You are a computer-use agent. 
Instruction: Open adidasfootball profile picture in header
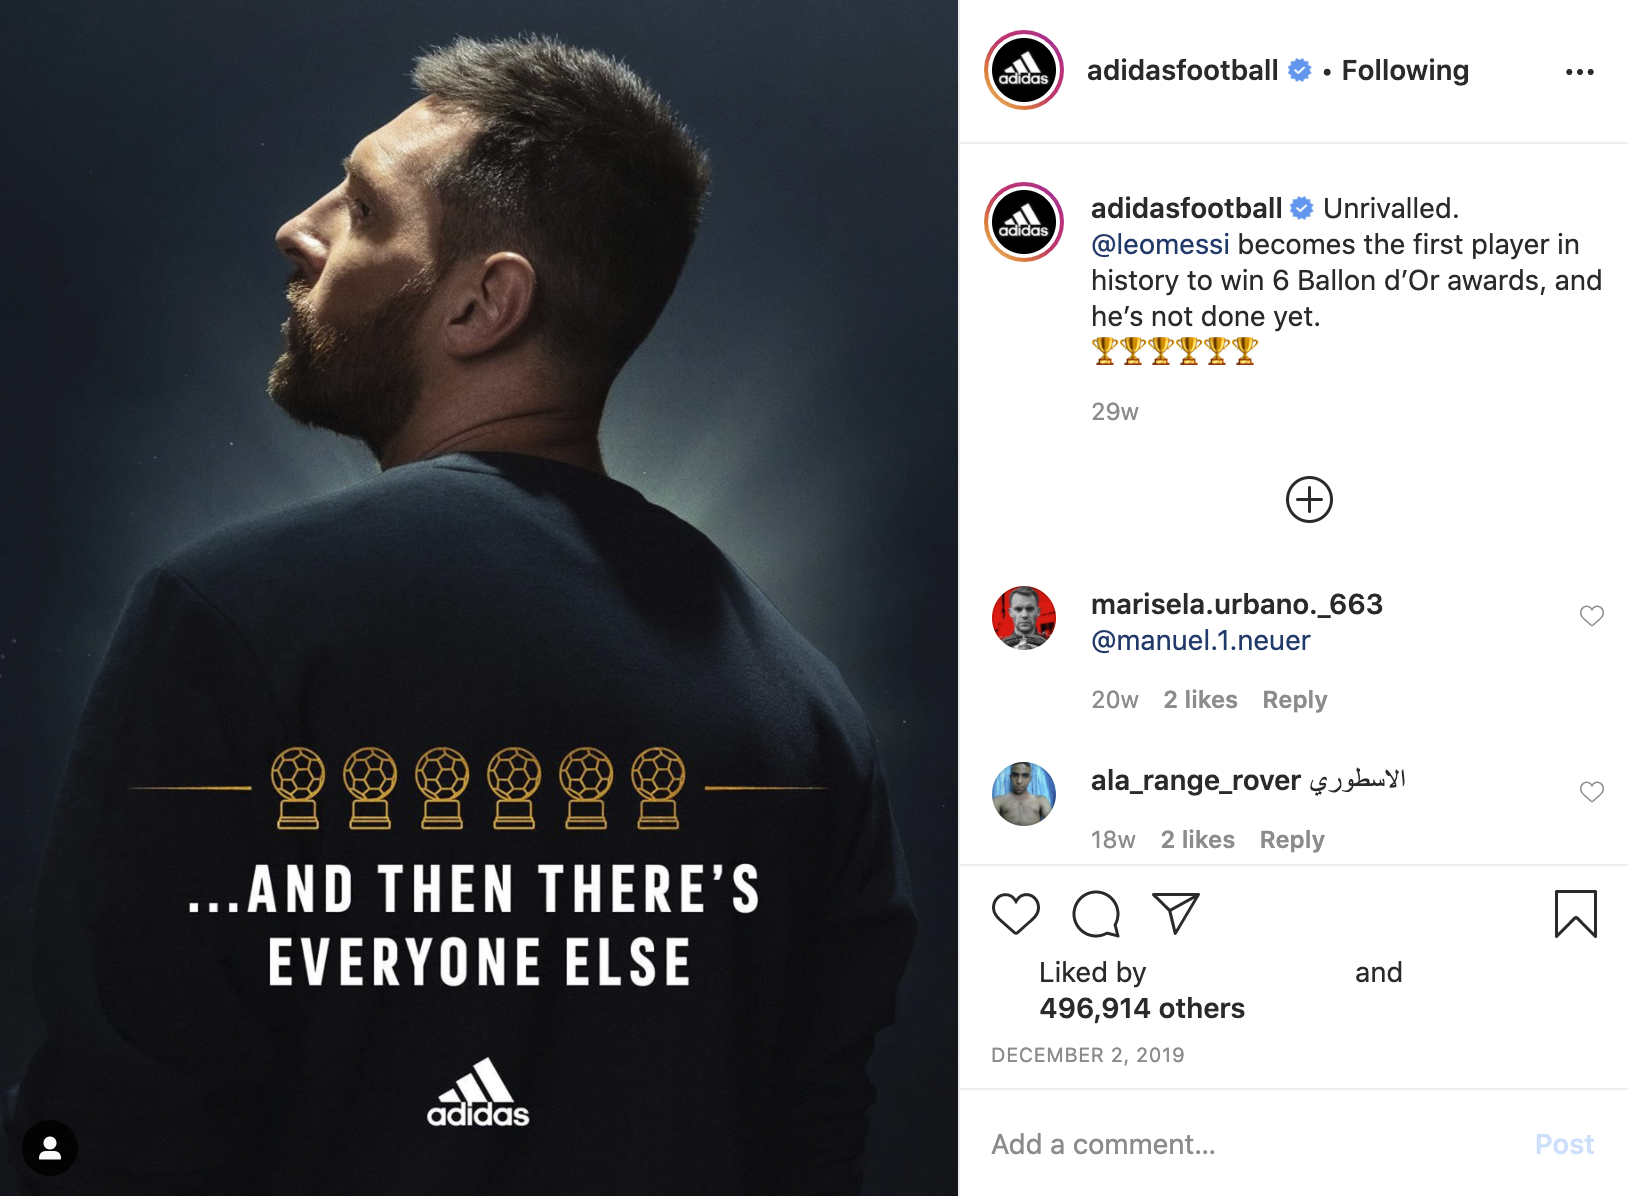click(1024, 70)
